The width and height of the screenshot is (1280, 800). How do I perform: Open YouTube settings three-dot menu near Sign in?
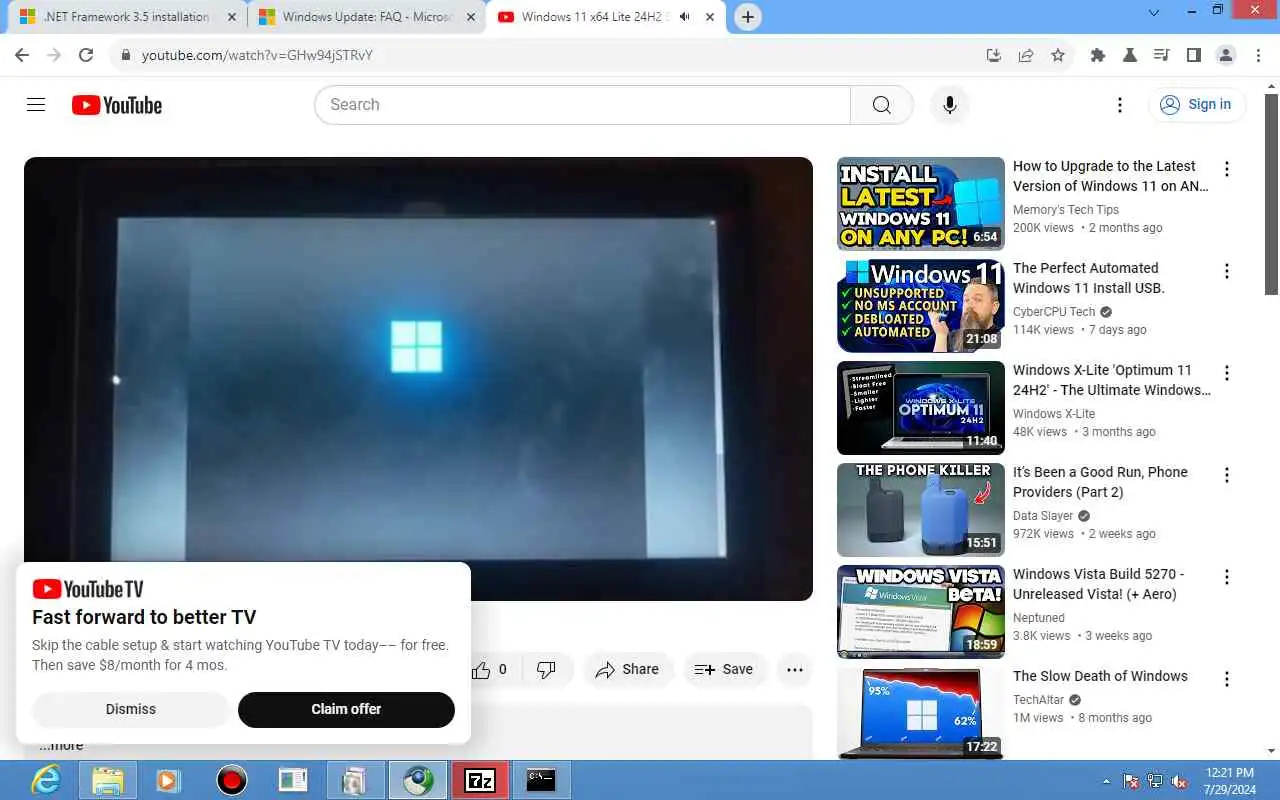1120,105
